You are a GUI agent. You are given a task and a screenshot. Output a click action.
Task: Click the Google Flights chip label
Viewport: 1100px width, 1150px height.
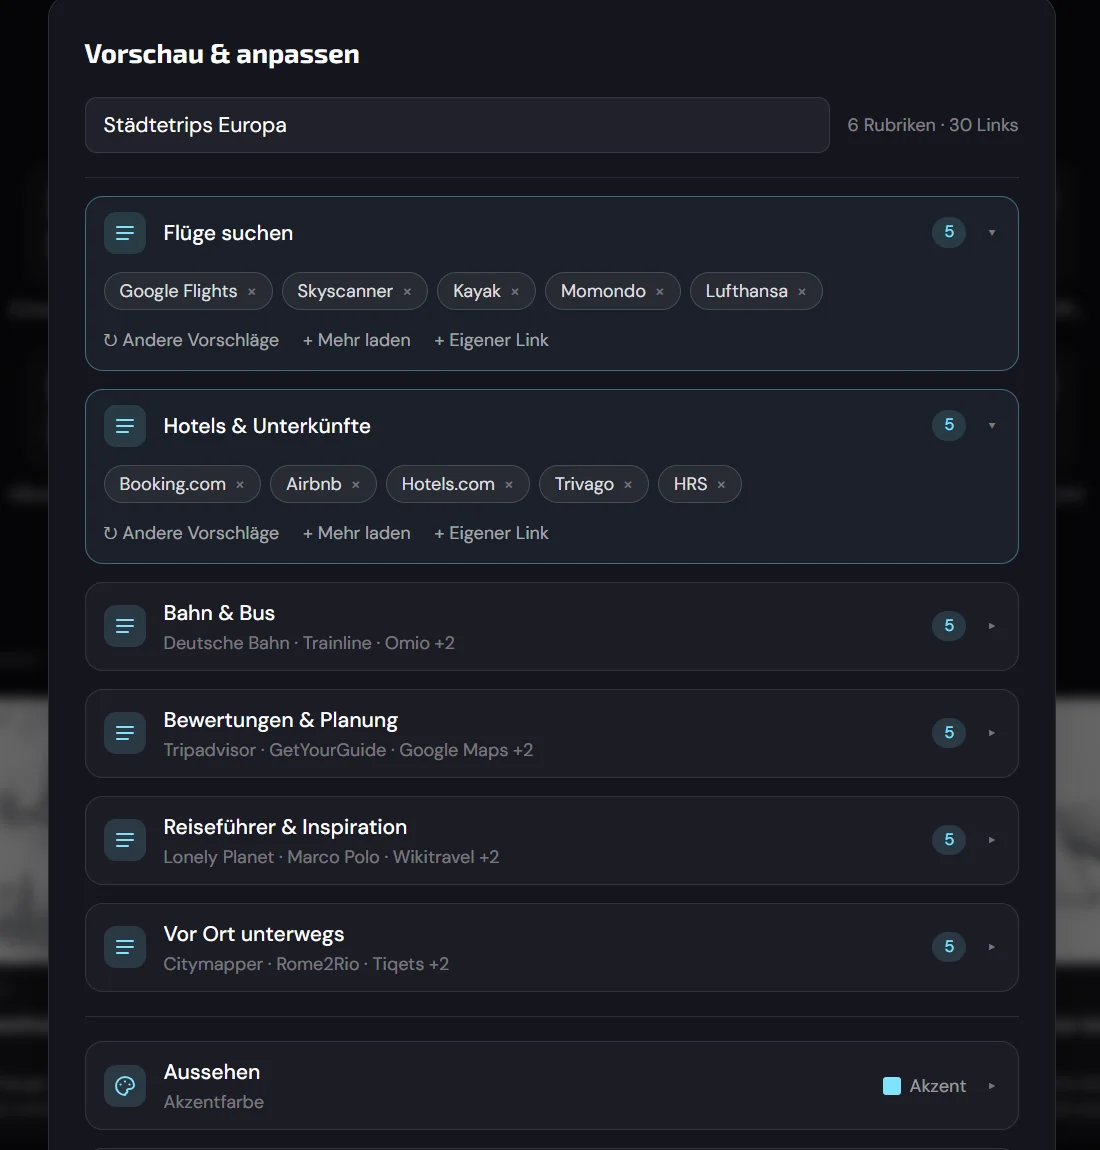[178, 292]
